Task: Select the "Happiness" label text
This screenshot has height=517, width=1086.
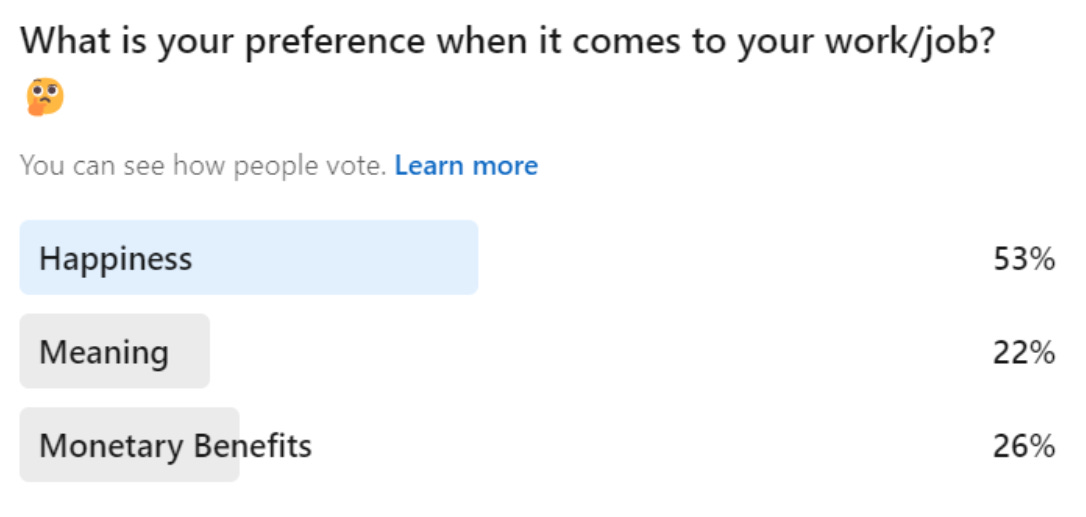Action: (115, 259)
